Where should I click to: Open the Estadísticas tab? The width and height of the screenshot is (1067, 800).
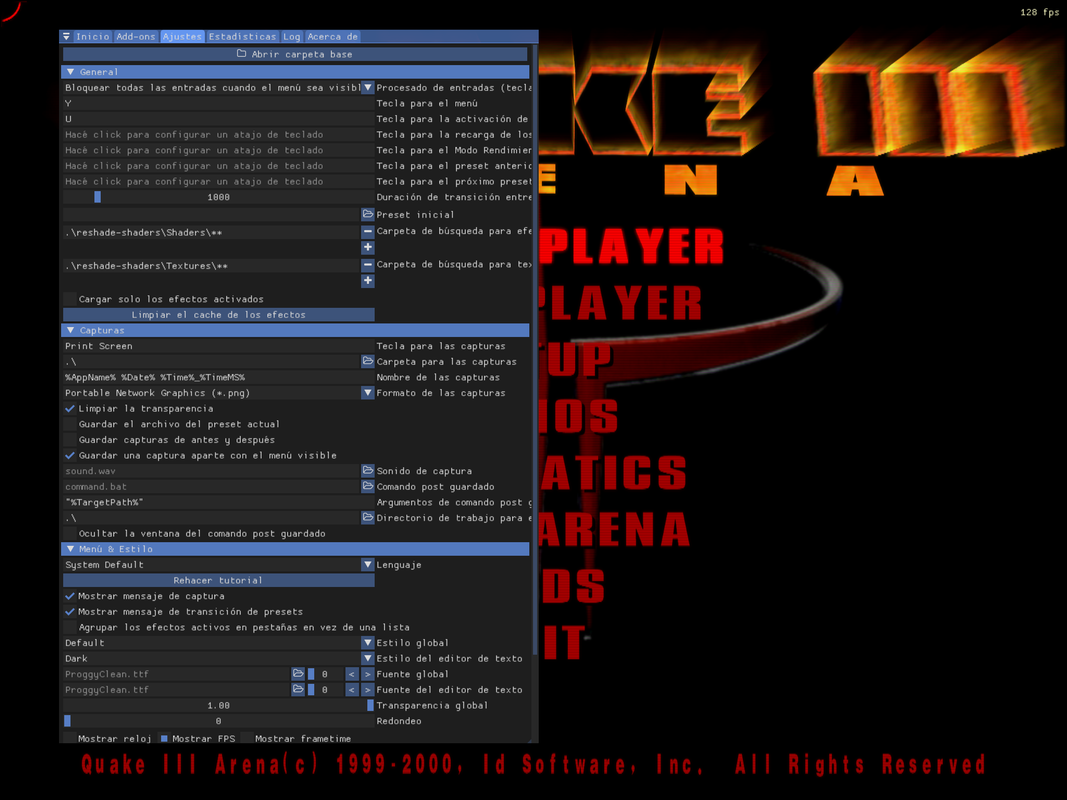pos(242,37)
